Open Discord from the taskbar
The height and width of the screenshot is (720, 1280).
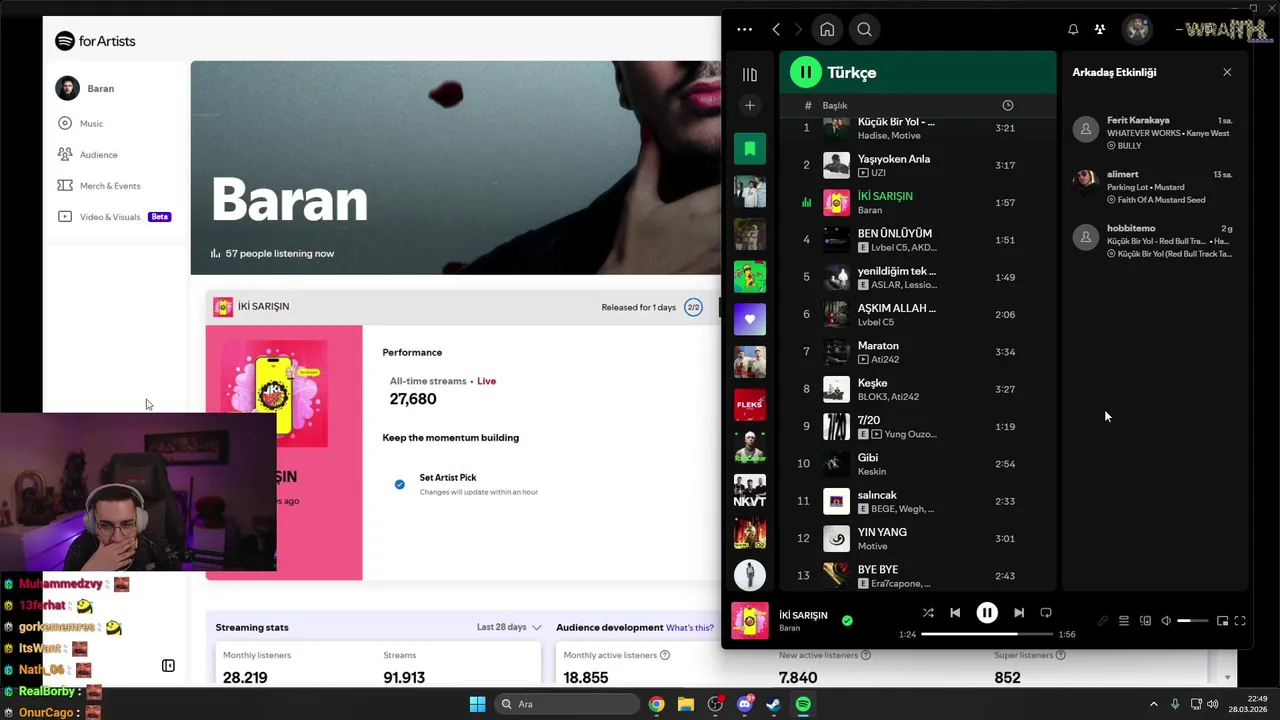[744, 704]
